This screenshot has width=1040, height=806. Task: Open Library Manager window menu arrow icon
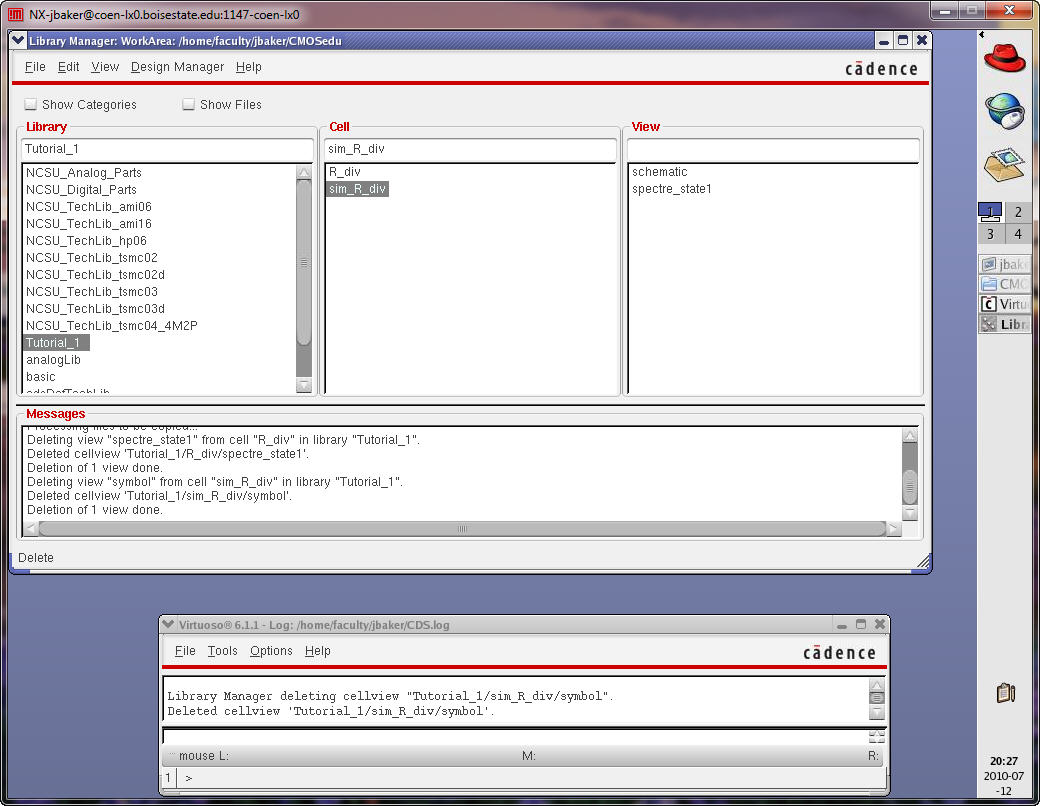19,41
